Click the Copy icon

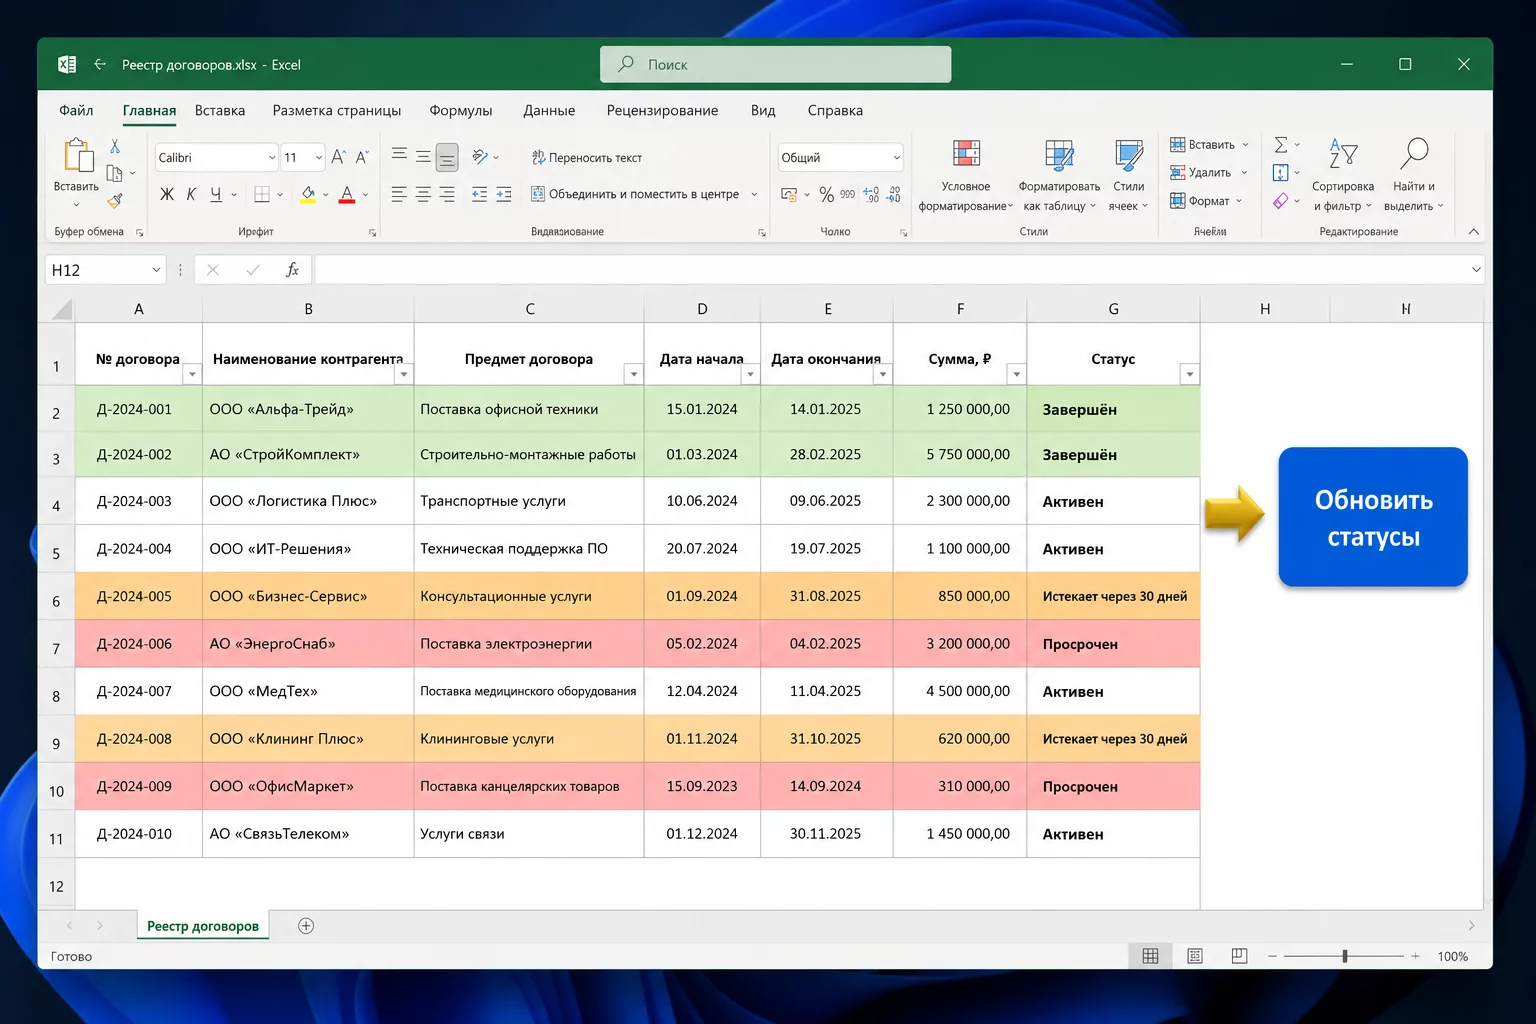pyautogui.click(x=115, y=173)
